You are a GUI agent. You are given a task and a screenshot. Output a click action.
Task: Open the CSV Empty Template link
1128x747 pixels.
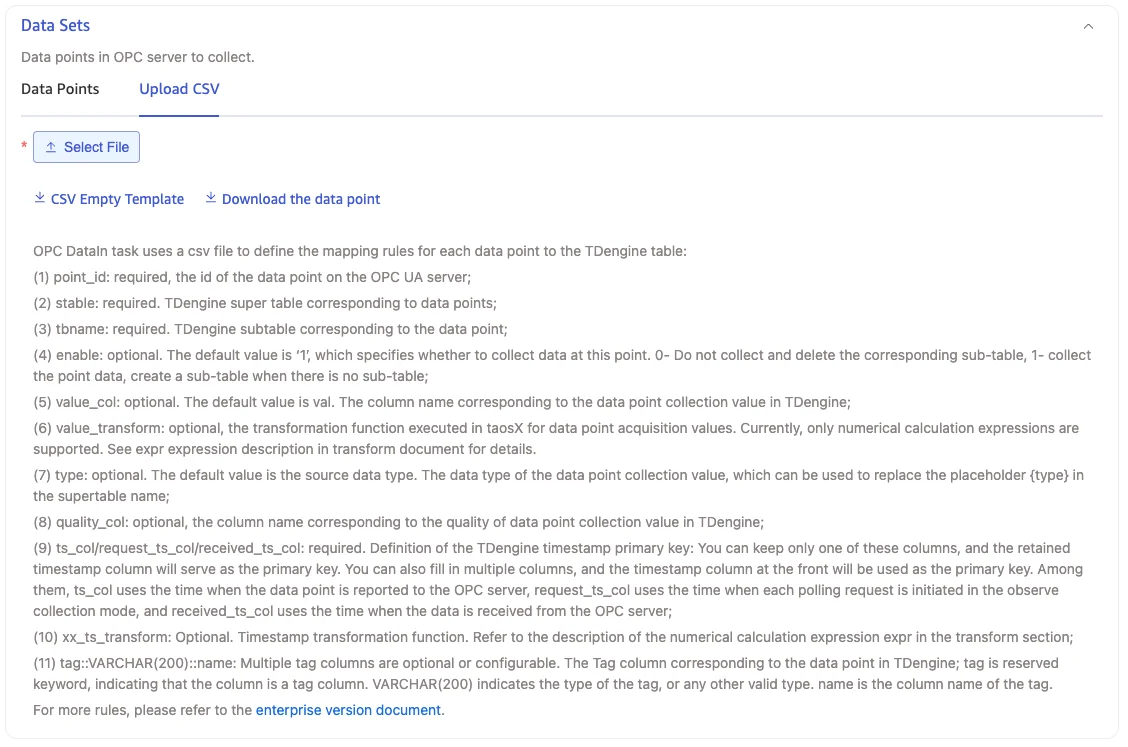(117, 199)
